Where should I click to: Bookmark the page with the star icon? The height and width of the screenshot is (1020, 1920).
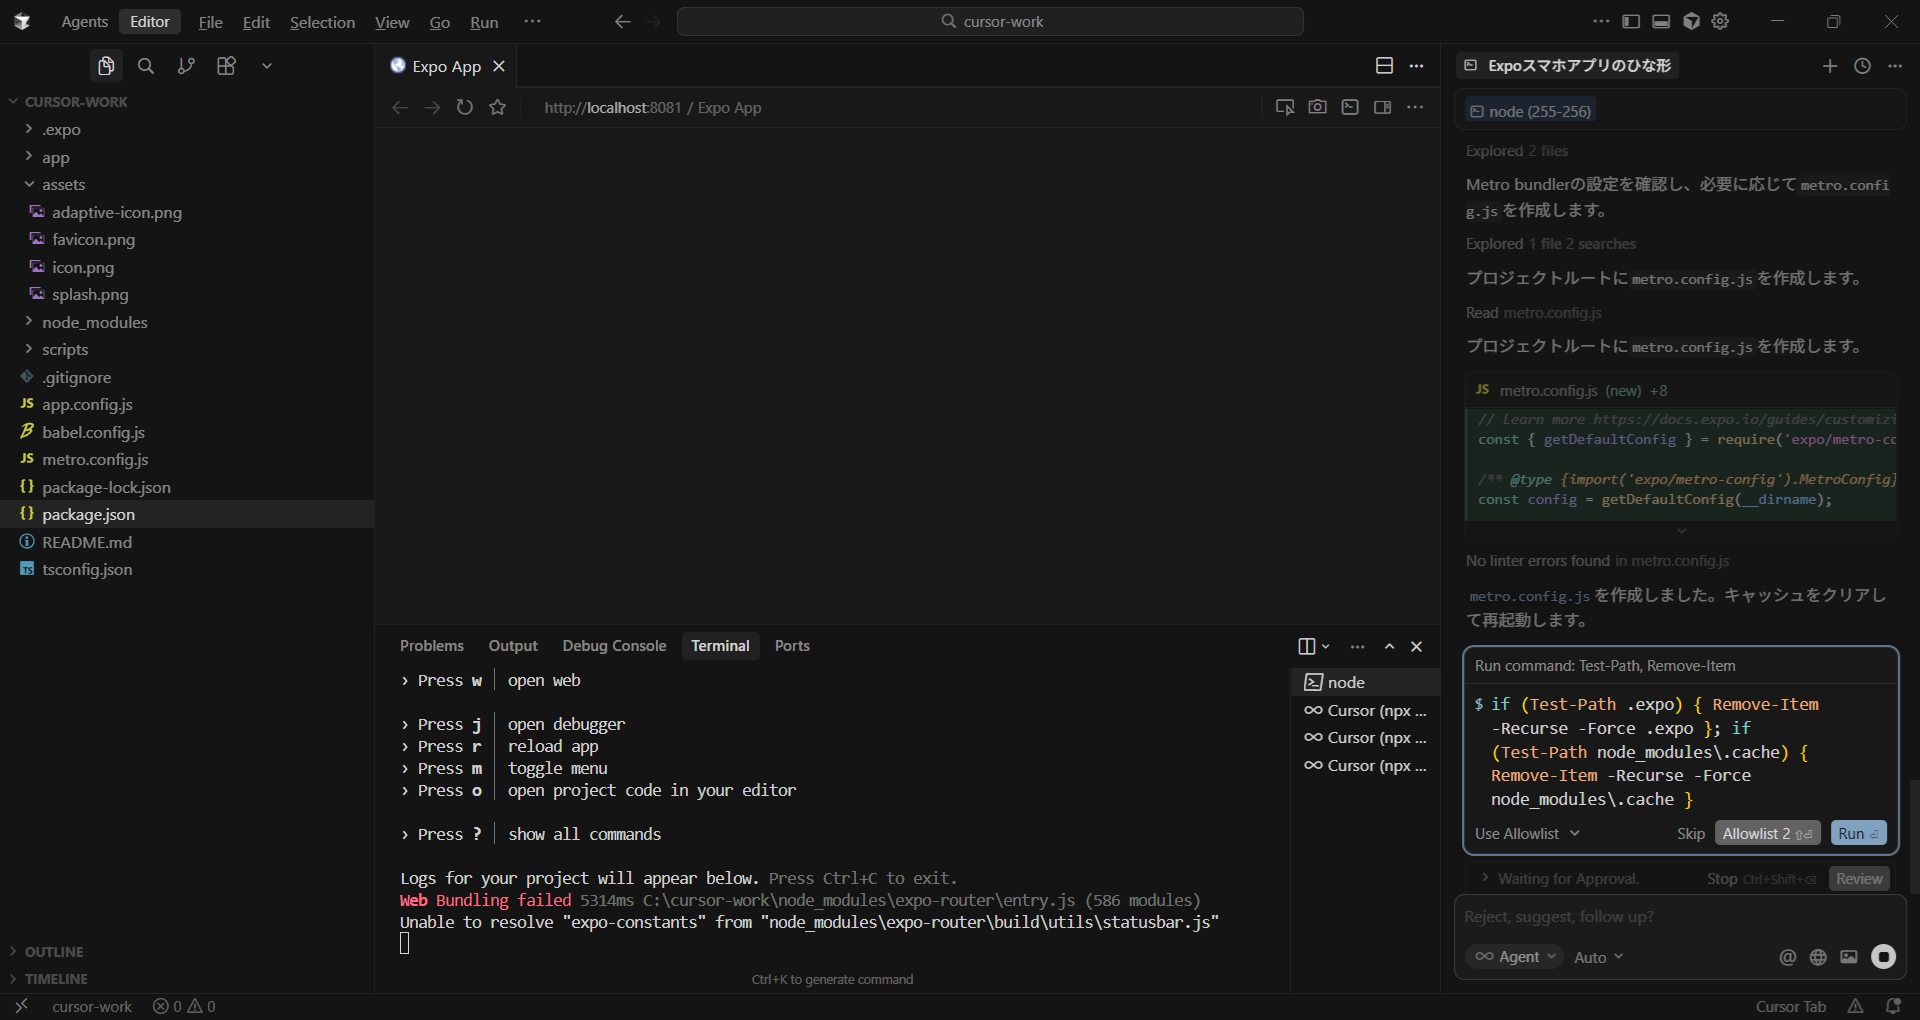pos(498,107)
